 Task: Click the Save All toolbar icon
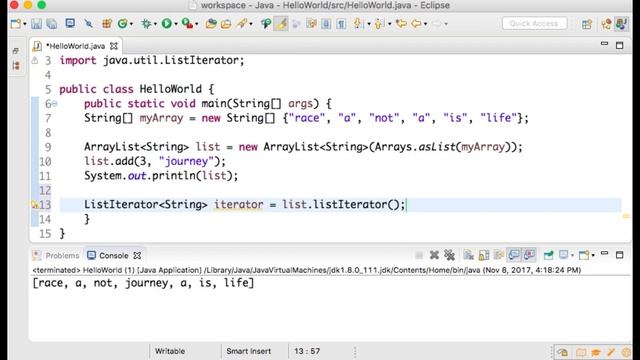tap(52, 24)
